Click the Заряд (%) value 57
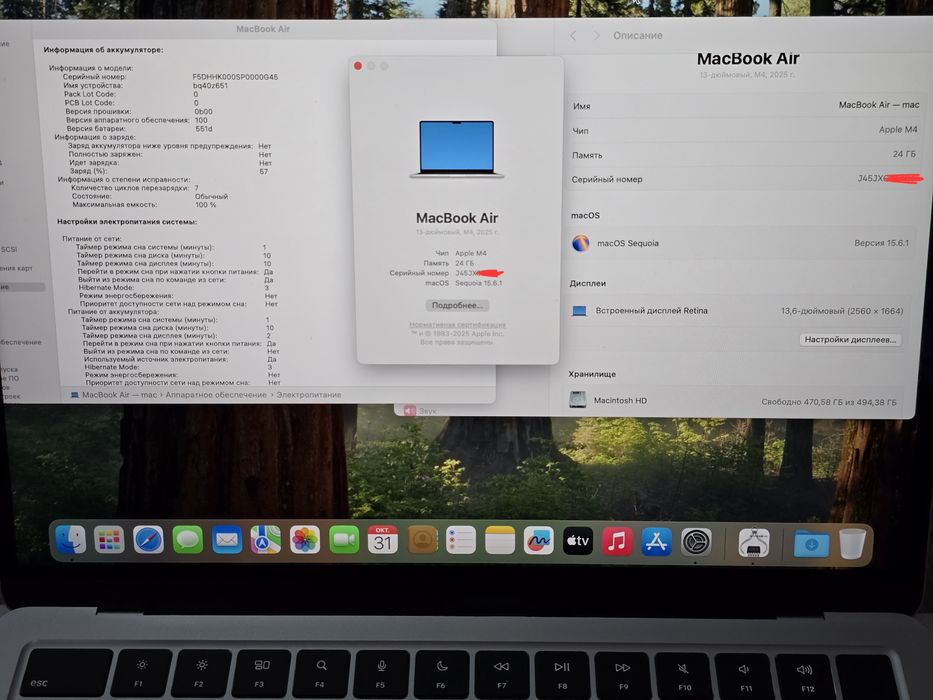 click(x=264, y=171)
